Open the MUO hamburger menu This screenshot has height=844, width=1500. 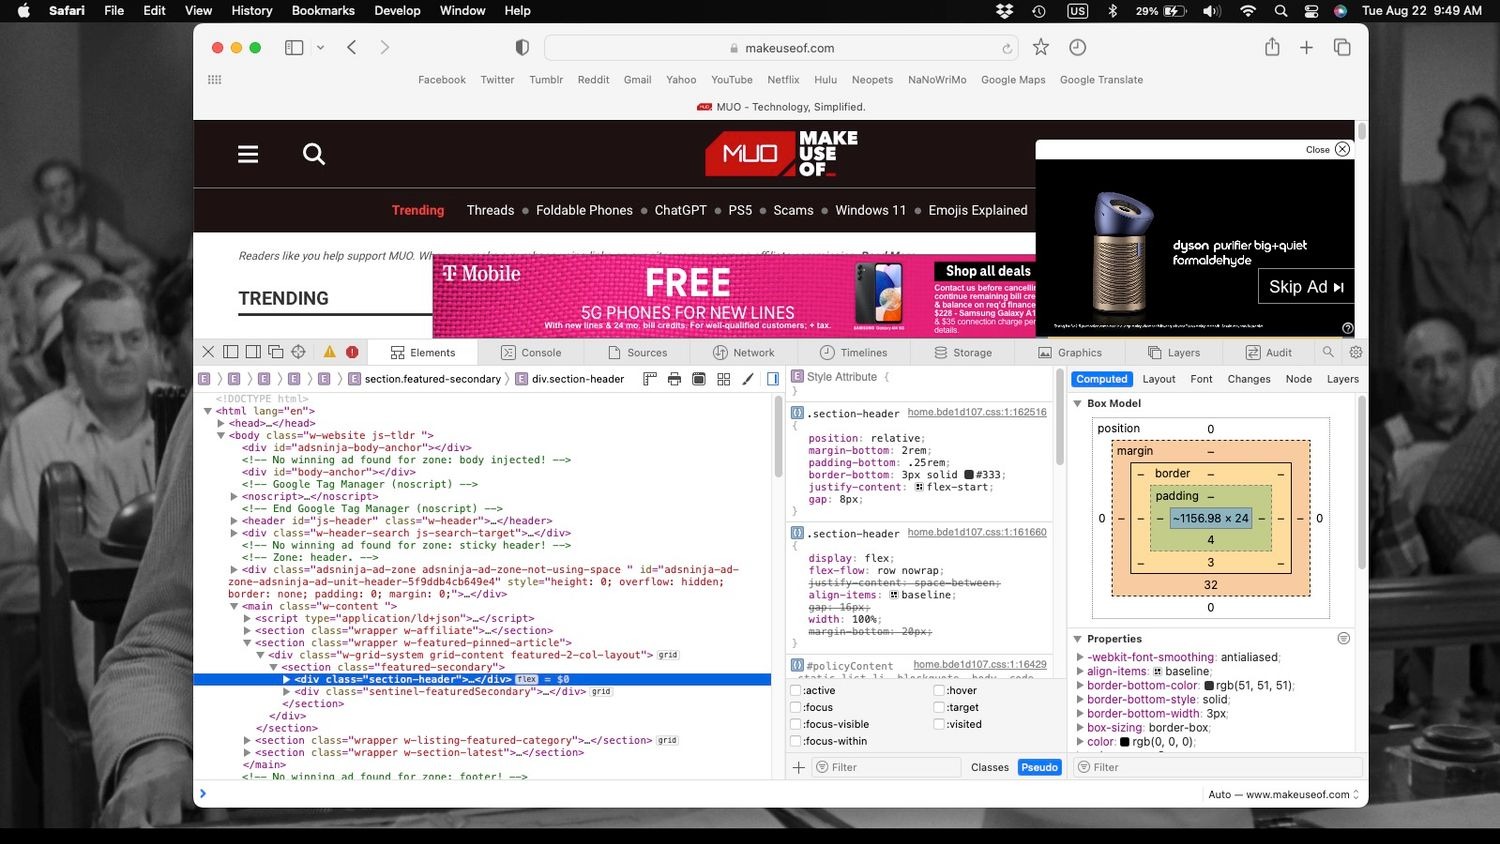pyautogui.click(x=248, y=154)
